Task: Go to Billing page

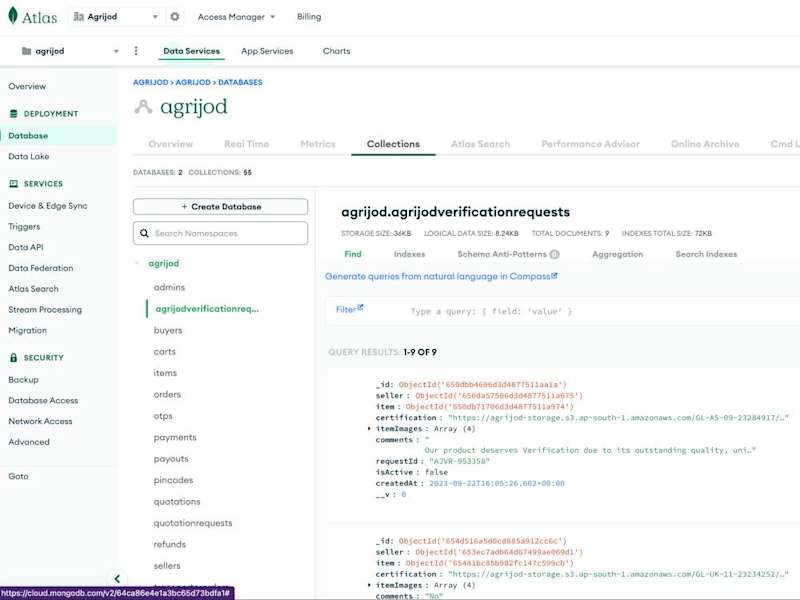Action: coord(309,17)
